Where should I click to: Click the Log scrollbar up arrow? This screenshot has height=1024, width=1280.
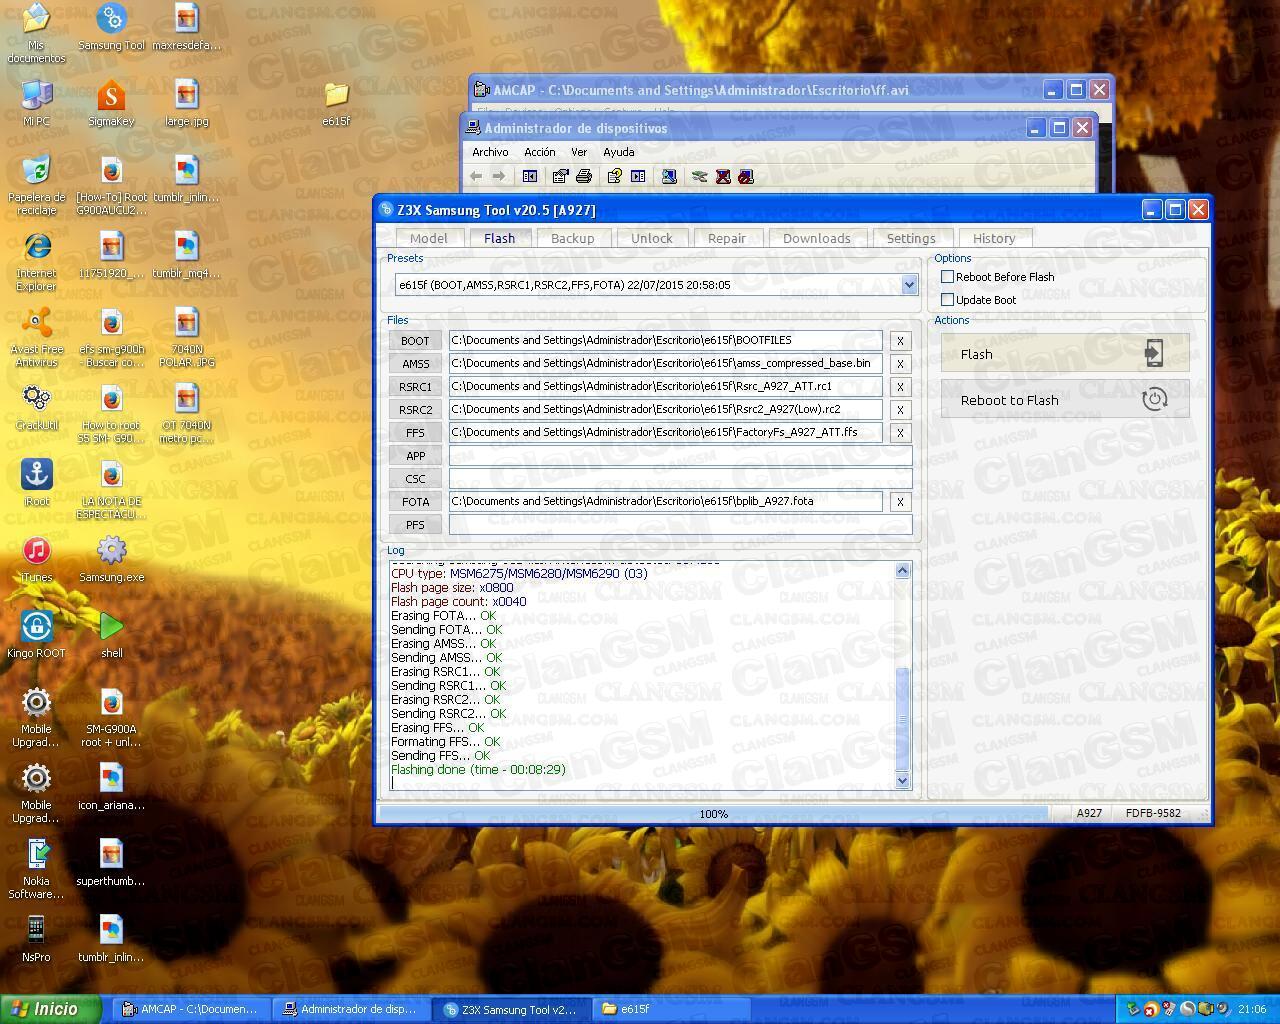coord(902,570)
